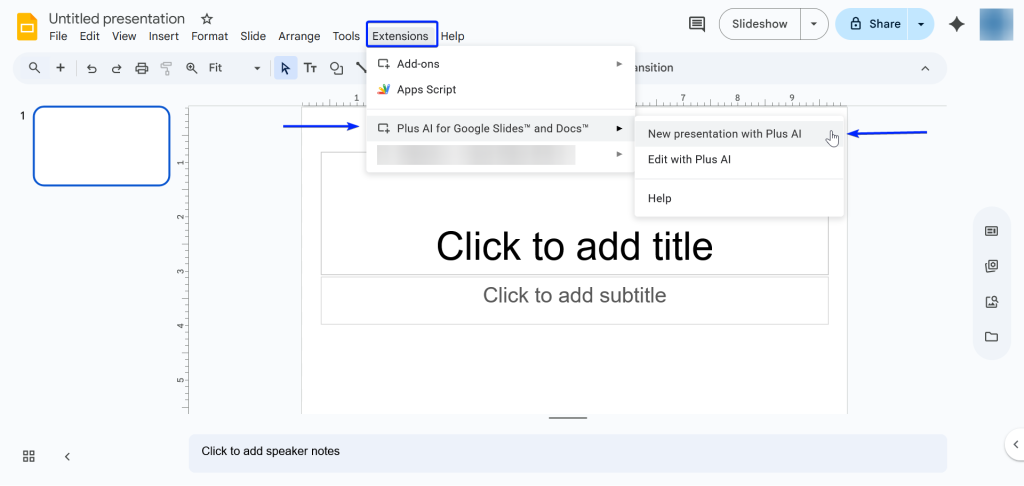Start the Slideshow

click(759, 24)
